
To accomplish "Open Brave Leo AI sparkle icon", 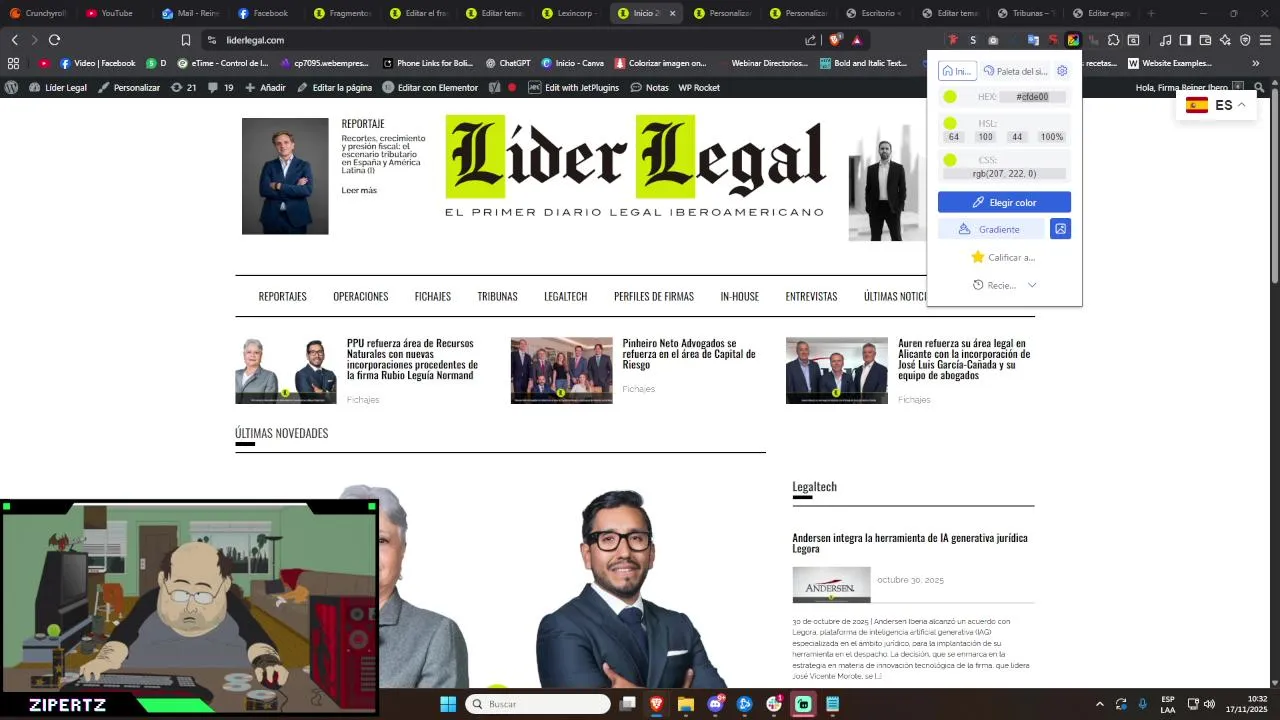I will pos(1225,40).
